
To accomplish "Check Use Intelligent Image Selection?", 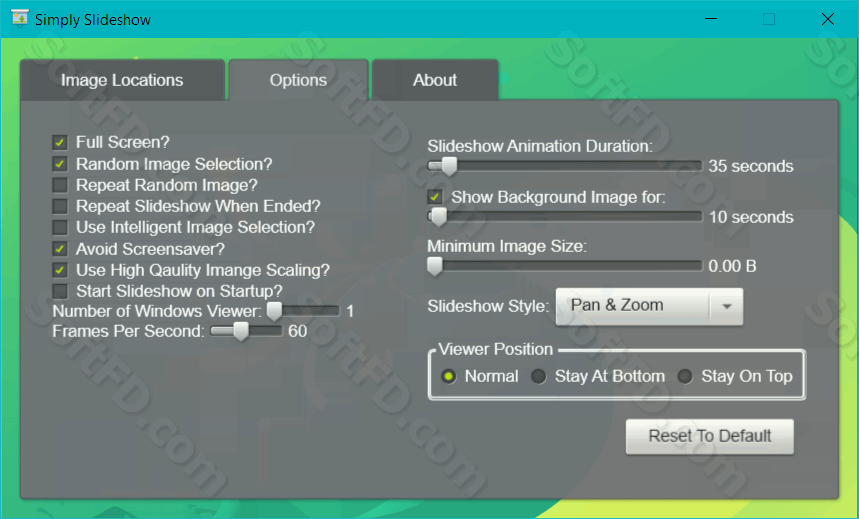I will click(60, 227).
